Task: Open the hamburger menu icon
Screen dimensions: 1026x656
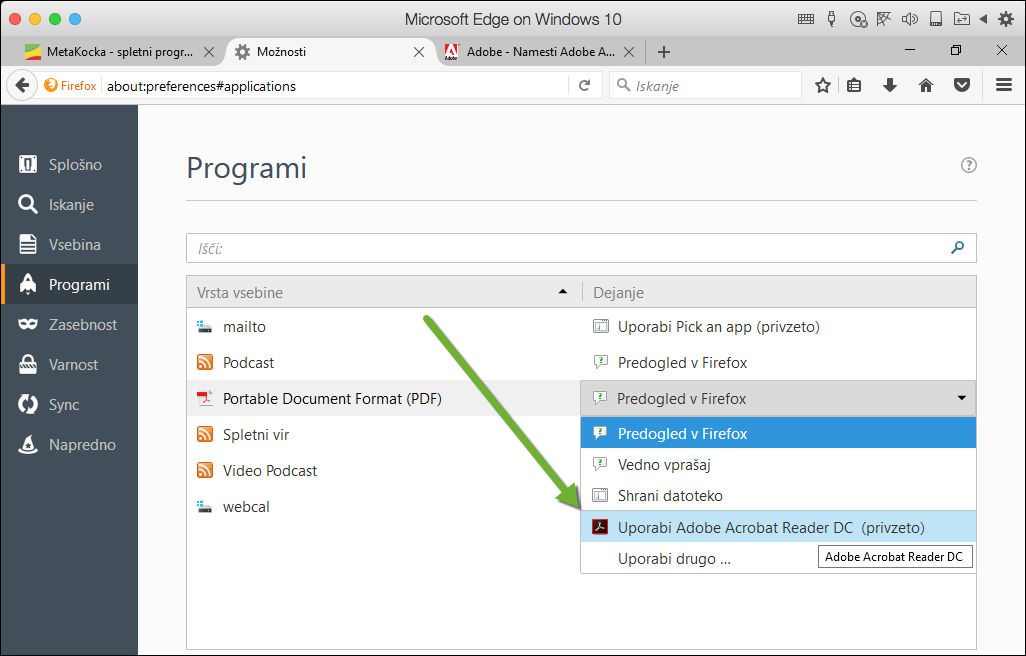Action: [x=1004, y=86]
